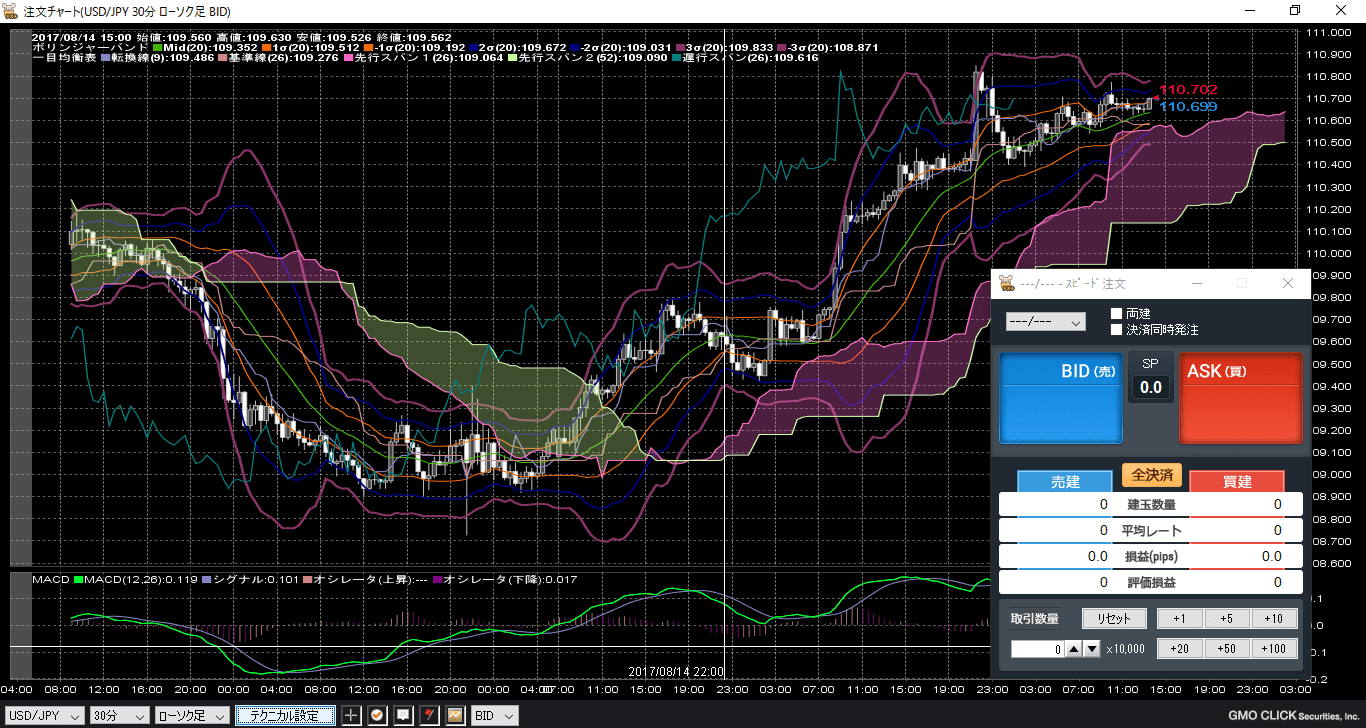Close the speed order window
Viewport: 1366px width, 728px height.
click(x=1288, y=283)
